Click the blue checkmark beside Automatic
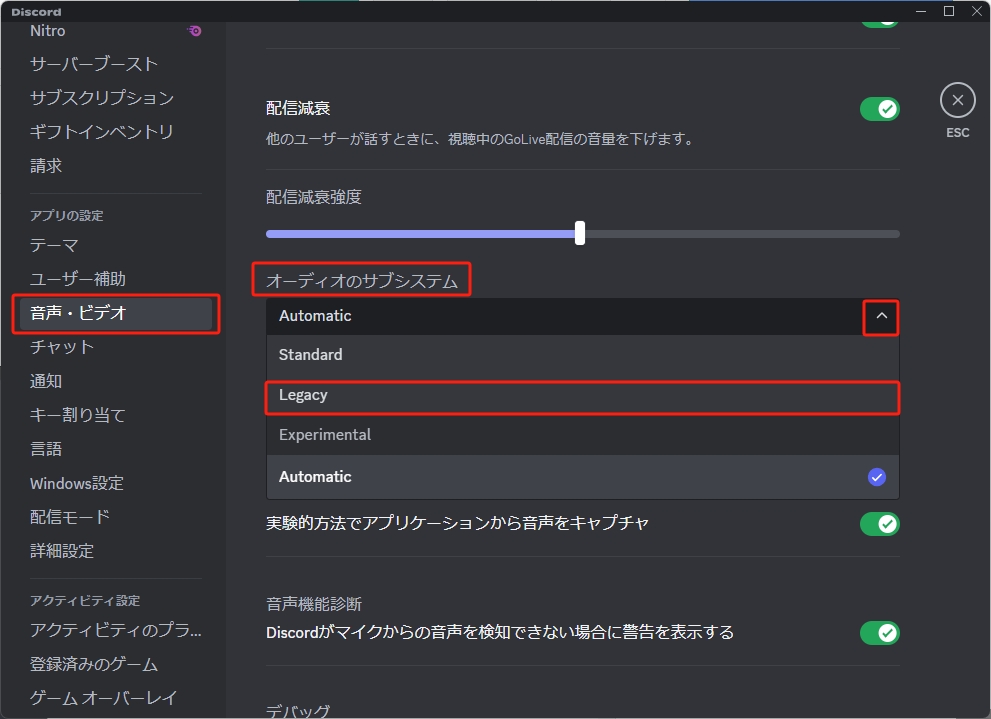The height and width of the screenshot is (719, 991). pos(877,477)
